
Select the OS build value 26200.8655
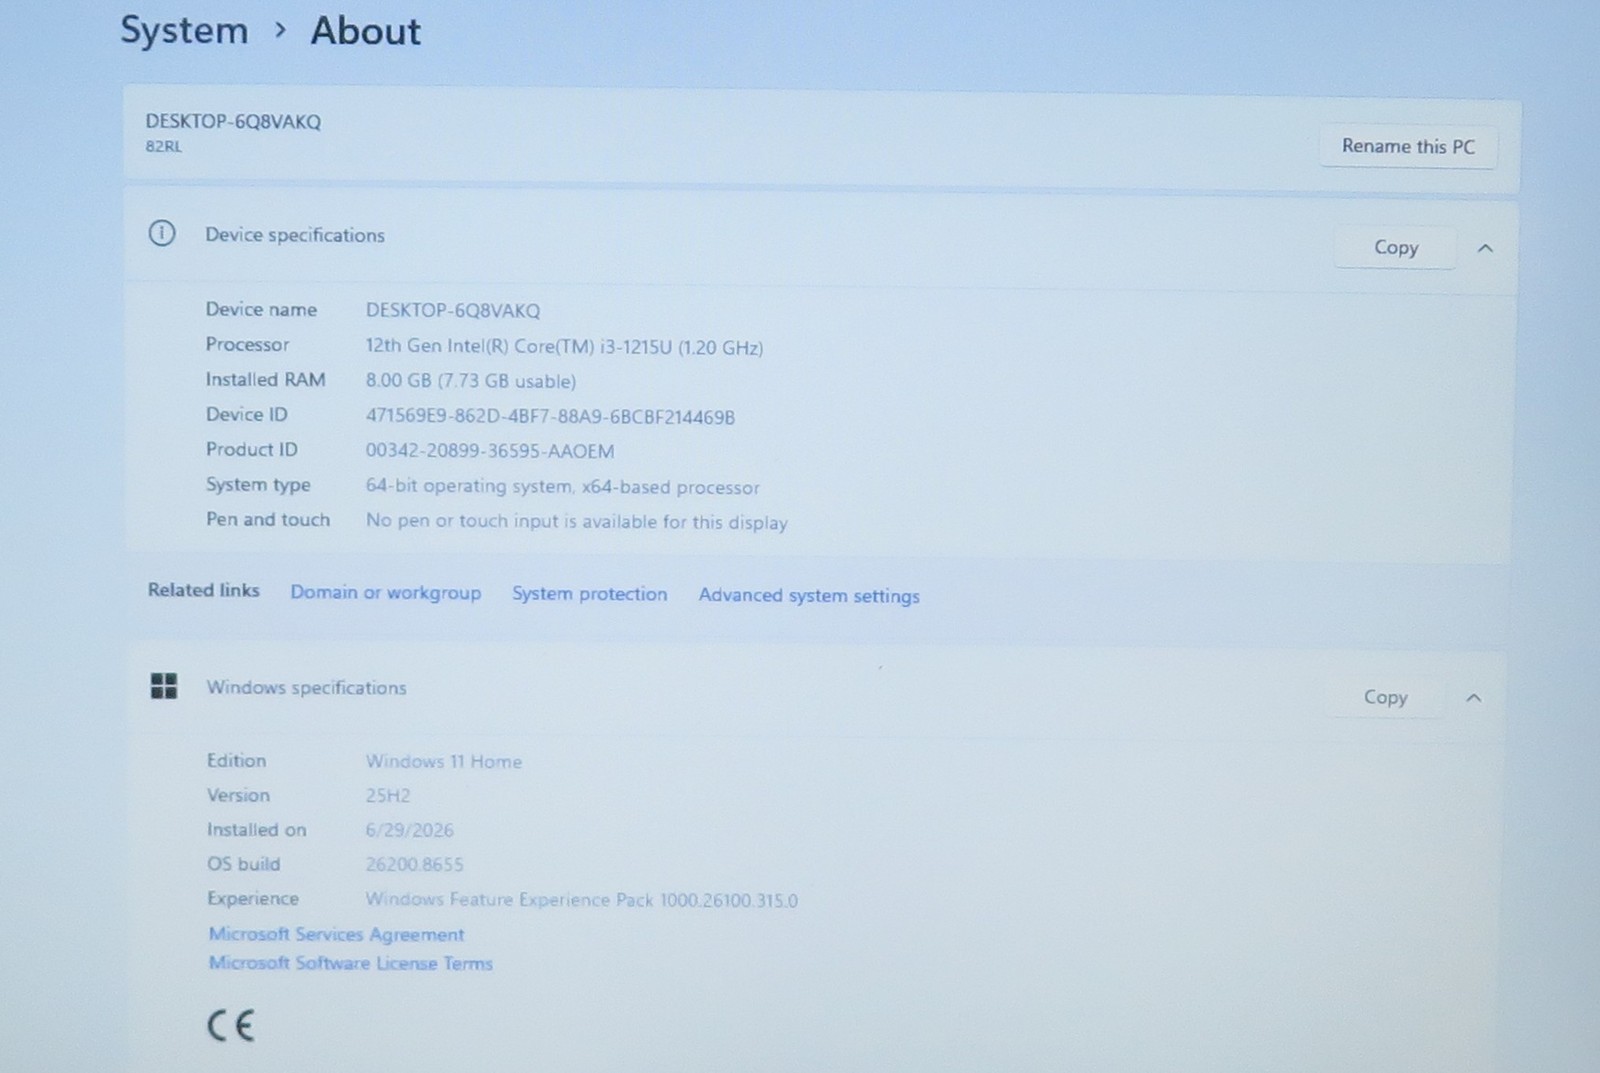point(414,864)
